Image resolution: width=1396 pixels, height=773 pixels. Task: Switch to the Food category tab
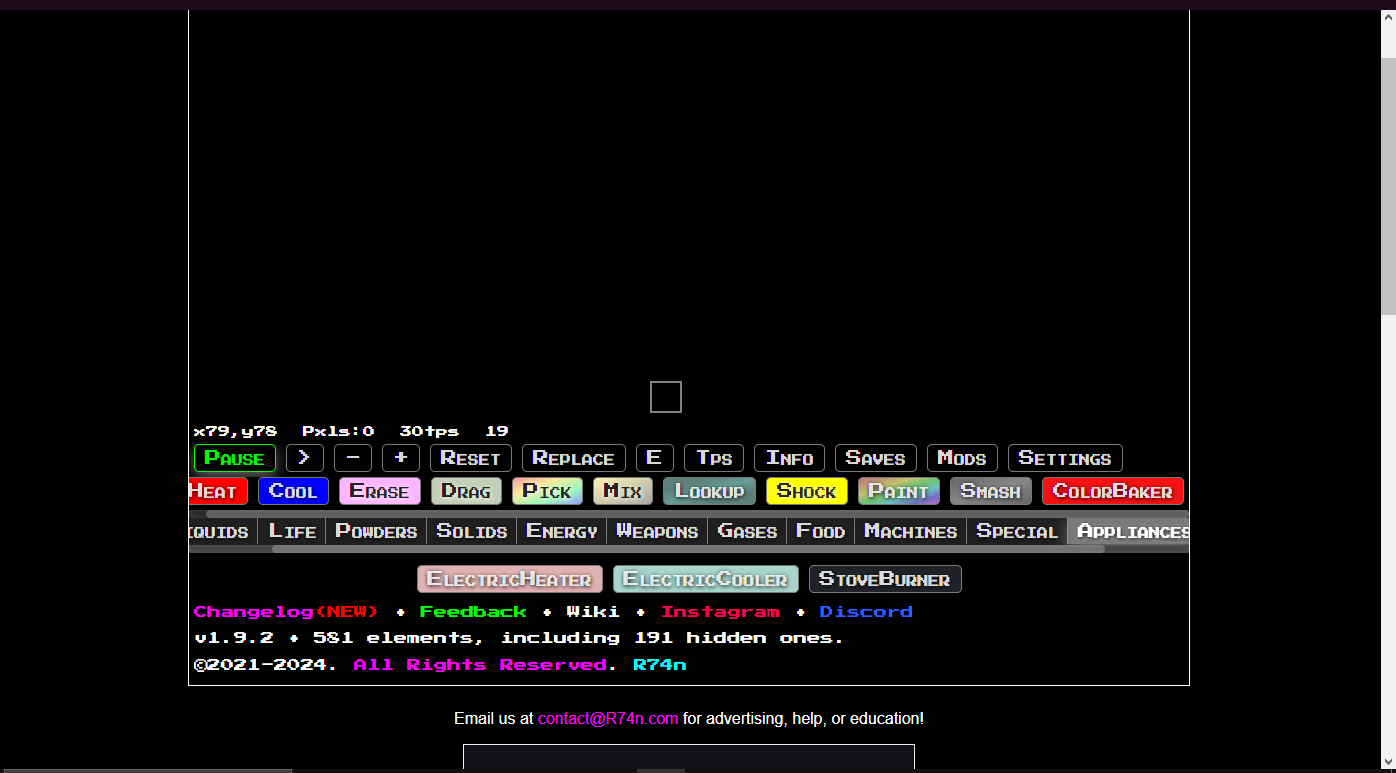click(x=821, y=531)
